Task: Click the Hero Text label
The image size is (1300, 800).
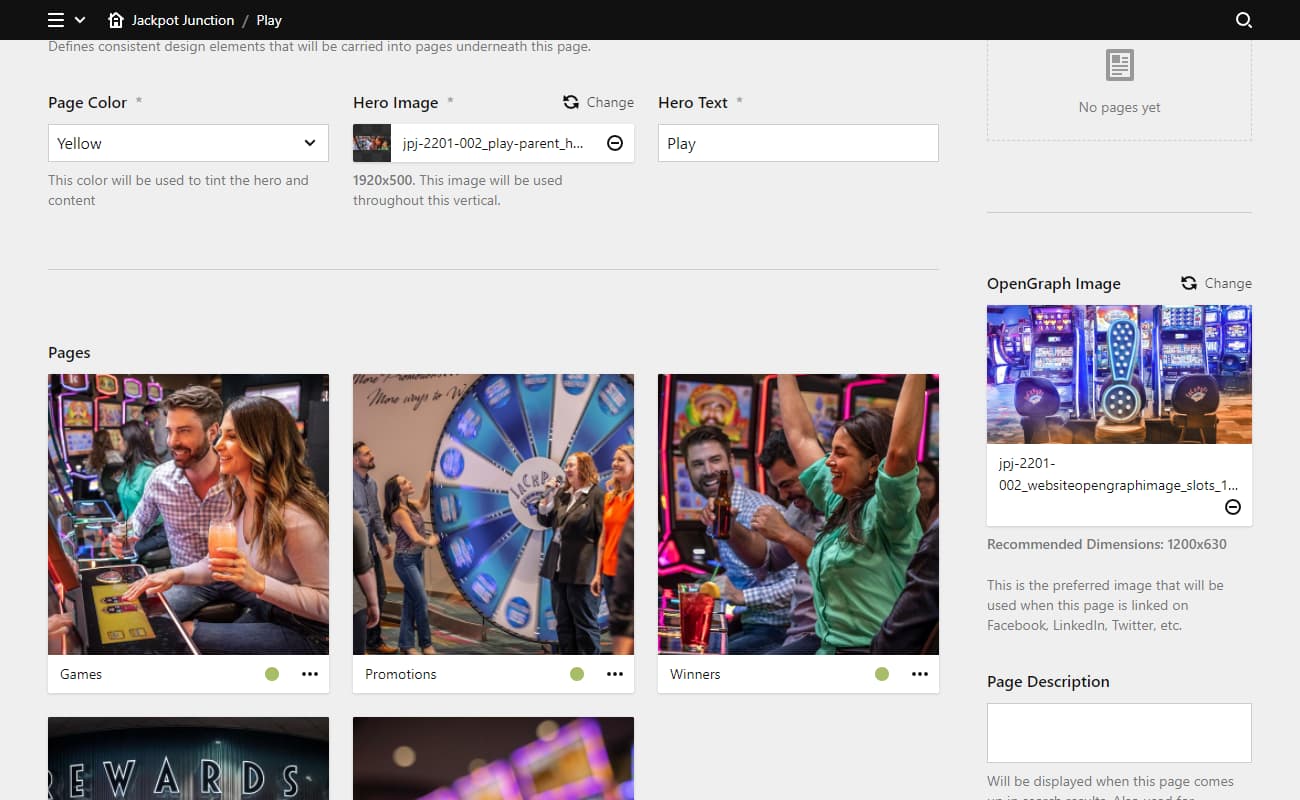Action: [x=693, y=102]
